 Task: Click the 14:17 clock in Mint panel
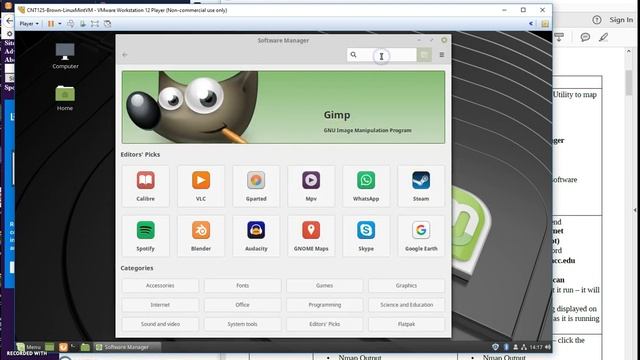click(536, 347)
